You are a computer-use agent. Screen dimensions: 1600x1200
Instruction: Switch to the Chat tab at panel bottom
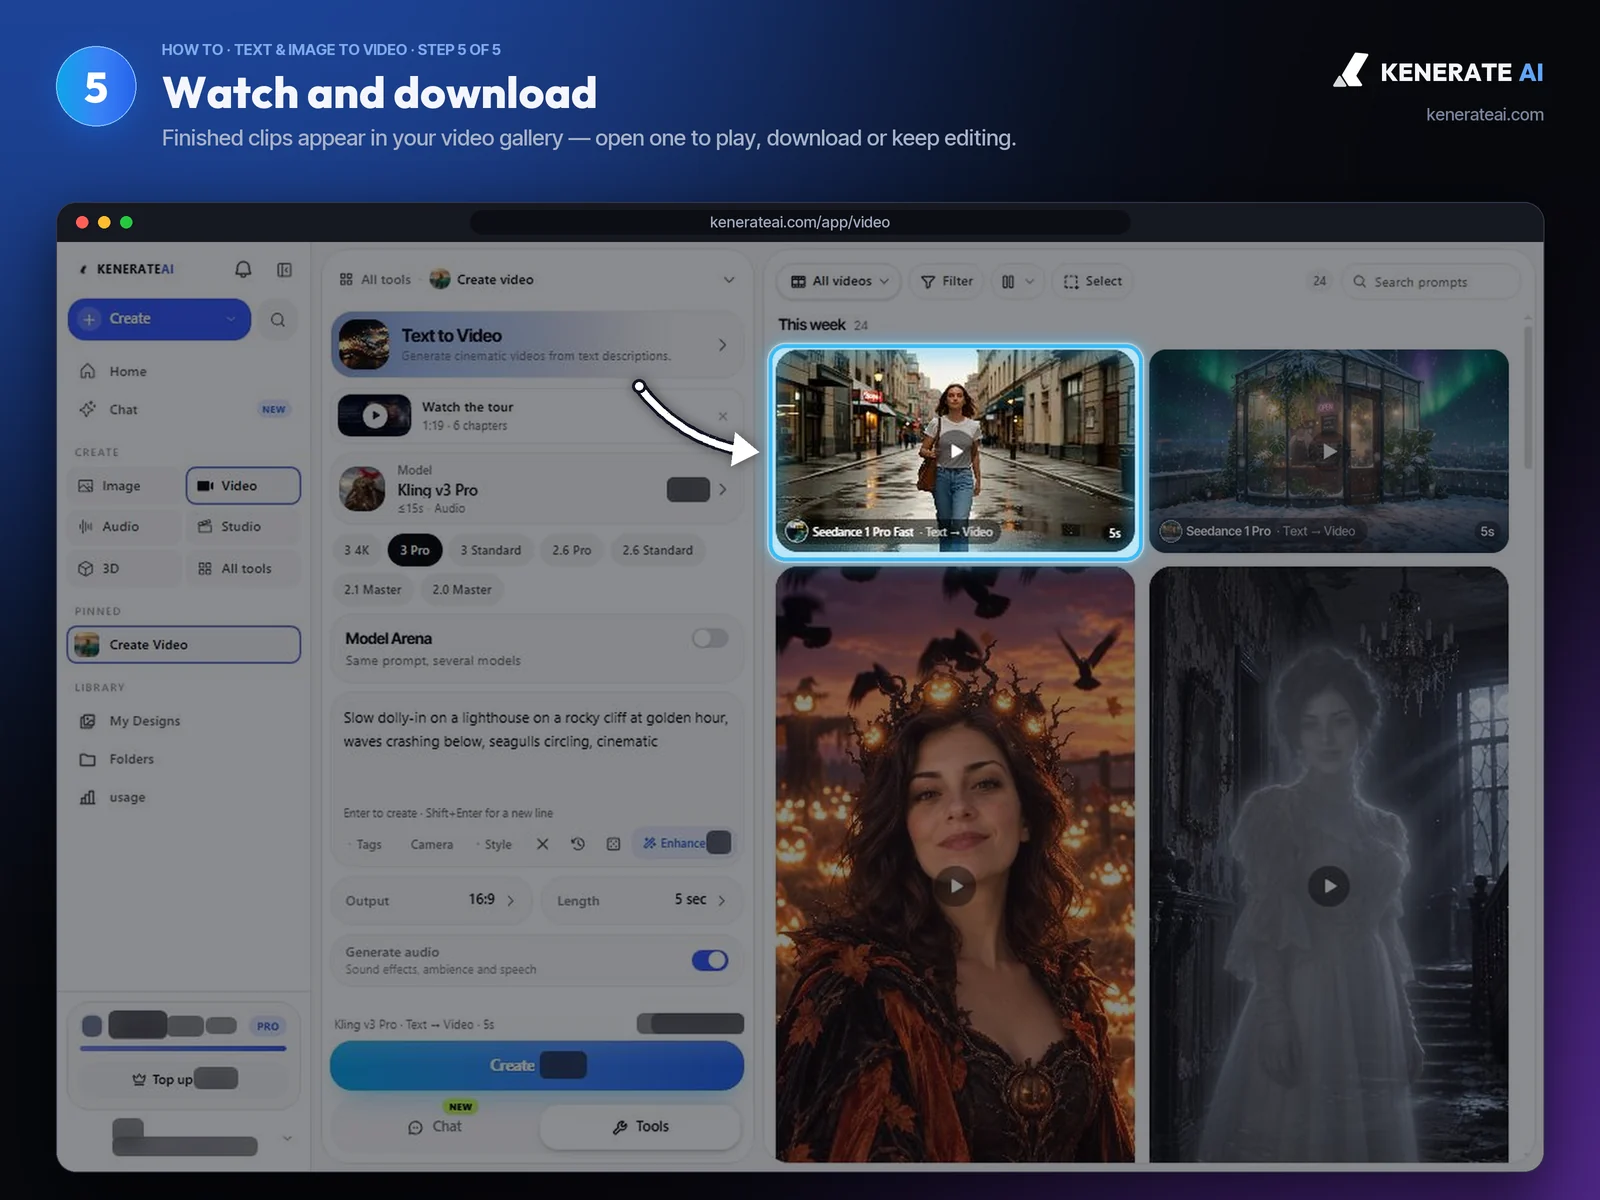coord(435,1127)
